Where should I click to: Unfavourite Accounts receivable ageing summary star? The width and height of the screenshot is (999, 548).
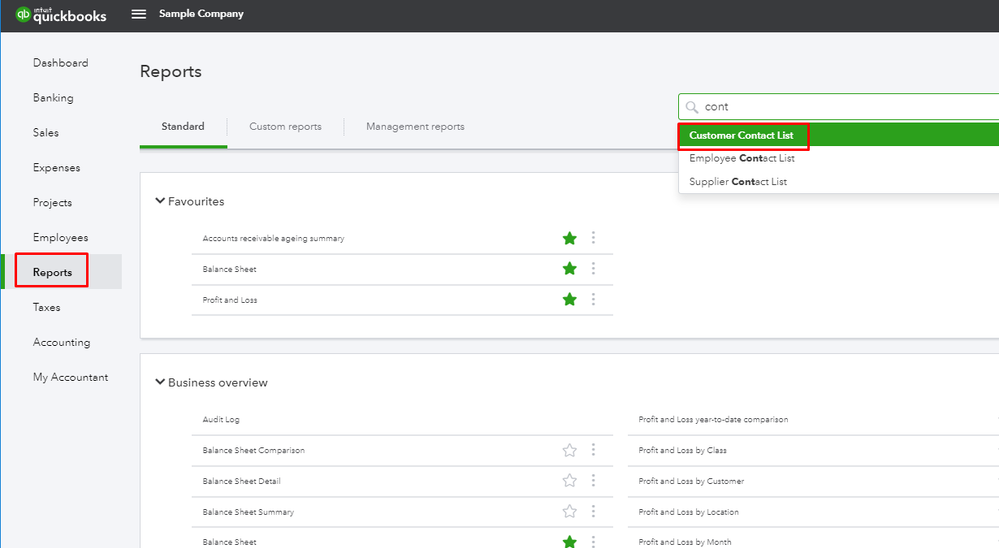coord(570,238)
